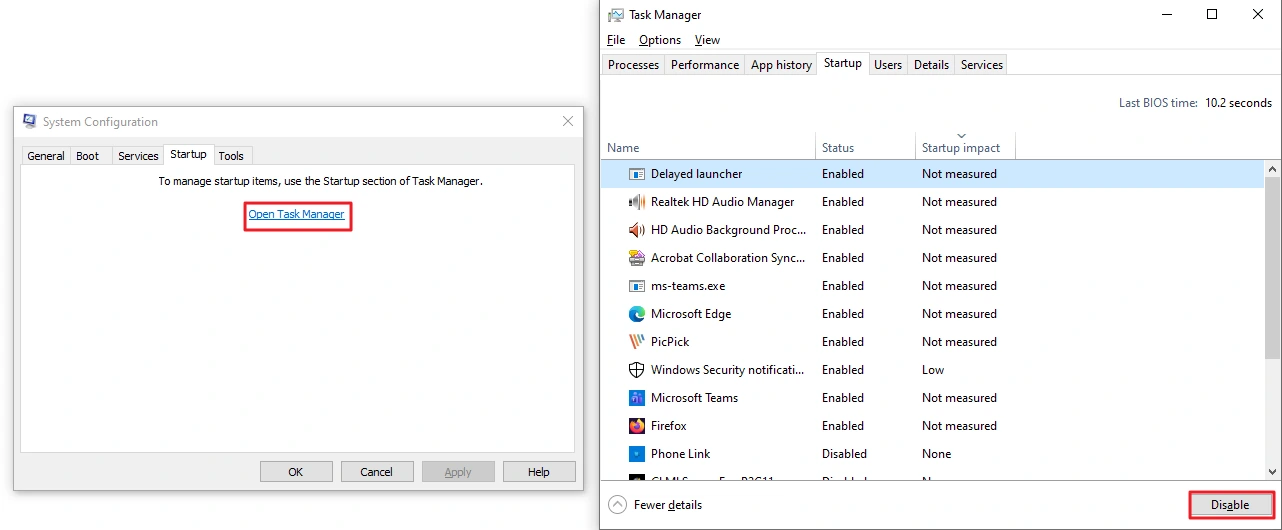
Task: Switch to the Processes tab
Action: (x=634, y=65)
